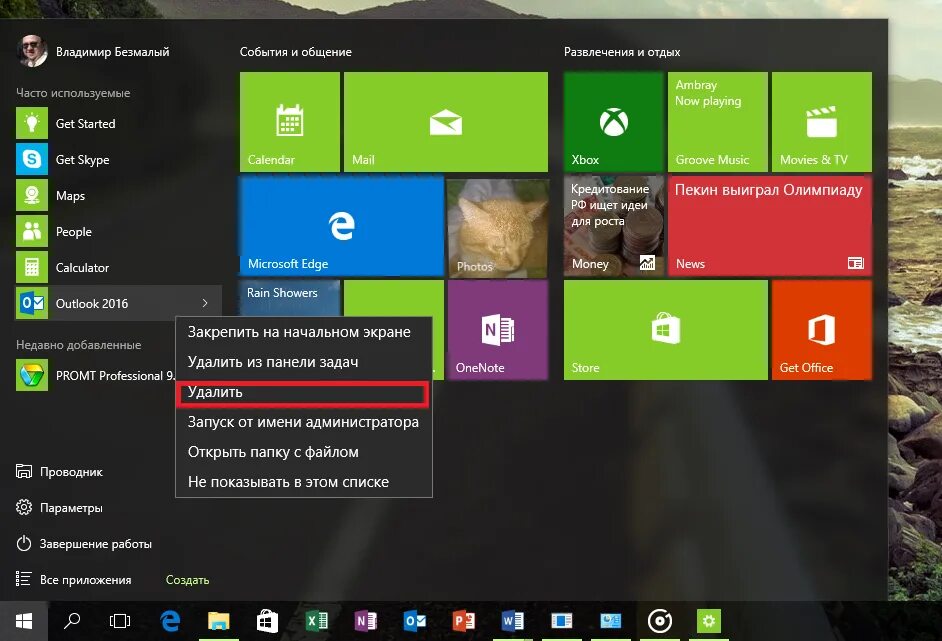942x641 pixels.
Task: Launch PowerPoint from the taskbar
Action: click(x=463, y=621)
